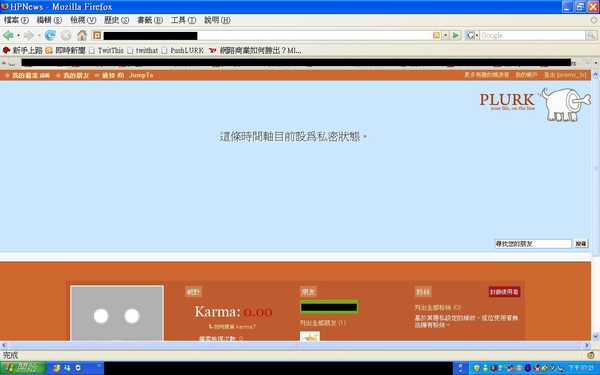Open 我的帳戶 account link
Image resolution: width=600 pixels, height=375 pixels.
526,75
